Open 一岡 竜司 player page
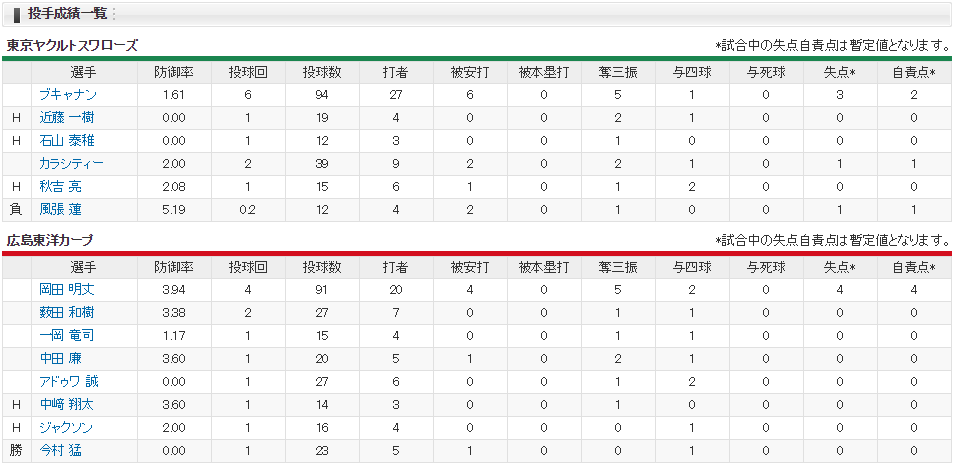This screenshot has height=465, width=955. tap(66, 336)
